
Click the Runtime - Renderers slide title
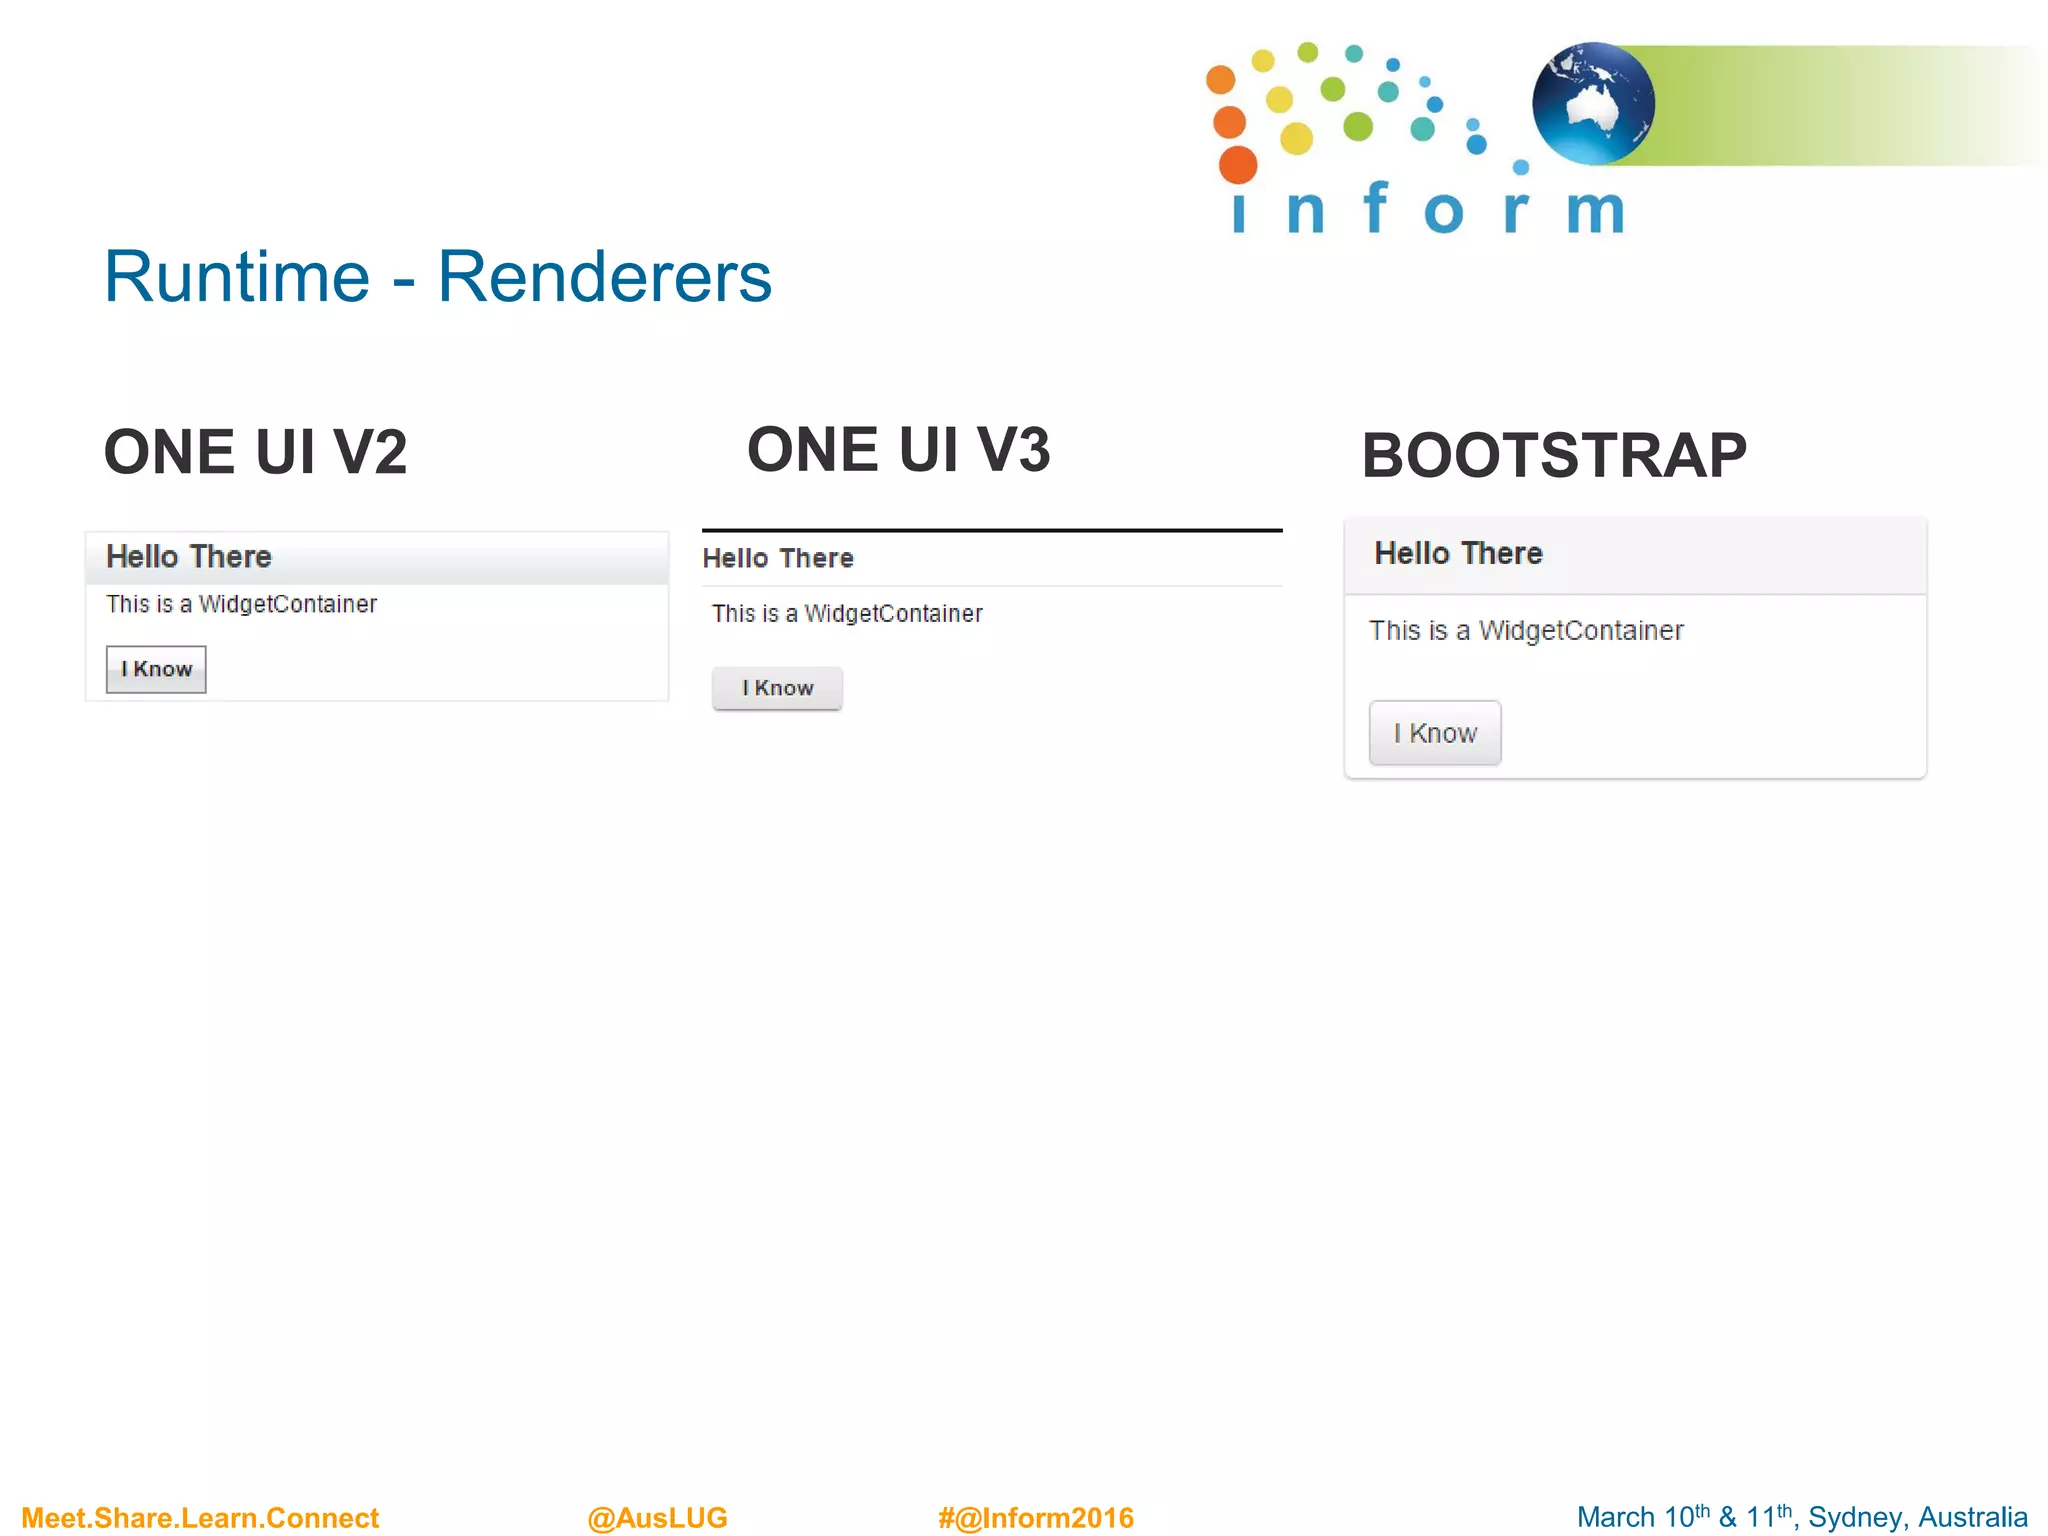tap(438, 276)
